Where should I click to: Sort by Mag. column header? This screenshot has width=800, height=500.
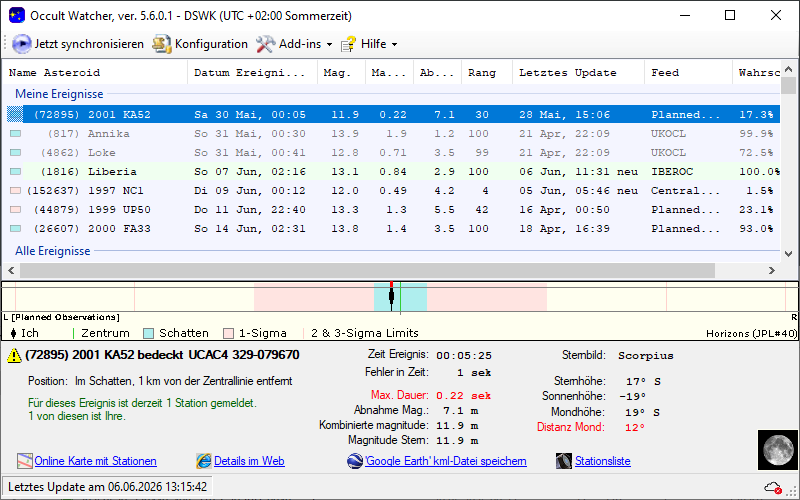[341, 72]
